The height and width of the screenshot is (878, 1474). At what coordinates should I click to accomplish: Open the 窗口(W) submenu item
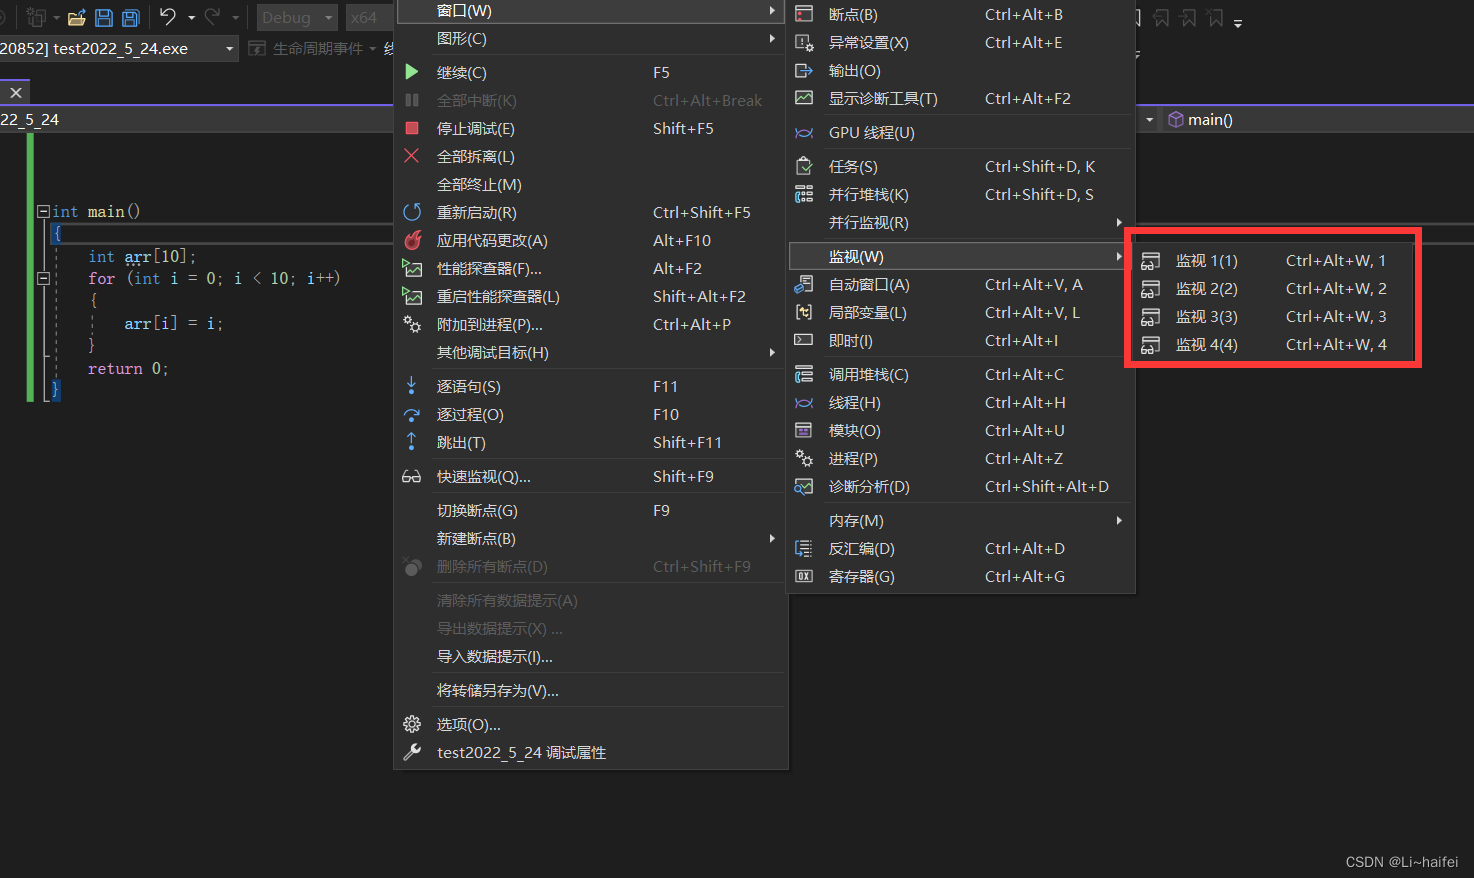pyautogui.click(x=590, y=11)
